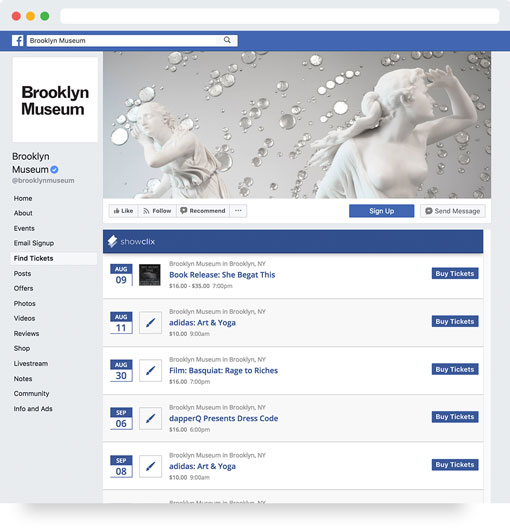
Task: Open Livestream in sidebar
Action: click(31, 364)
